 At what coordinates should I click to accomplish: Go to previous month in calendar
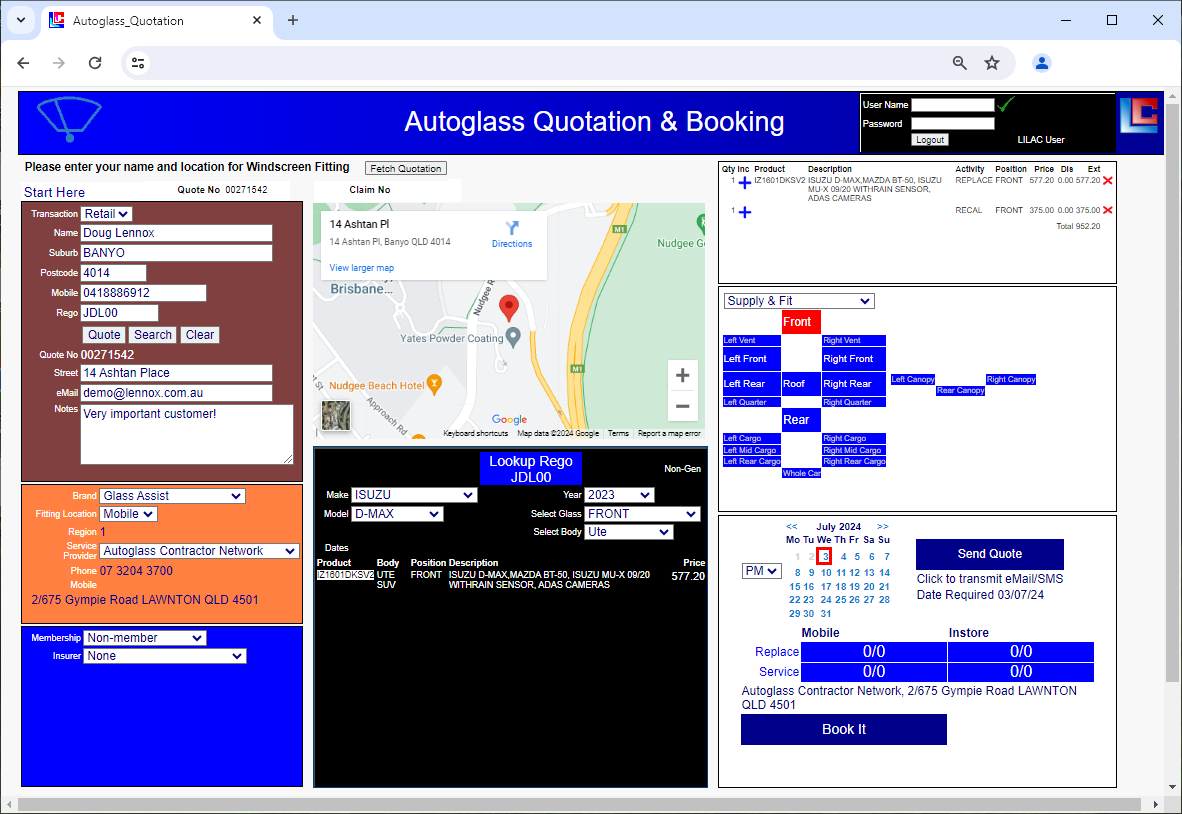pyautogui.click(x=792, y=527)
